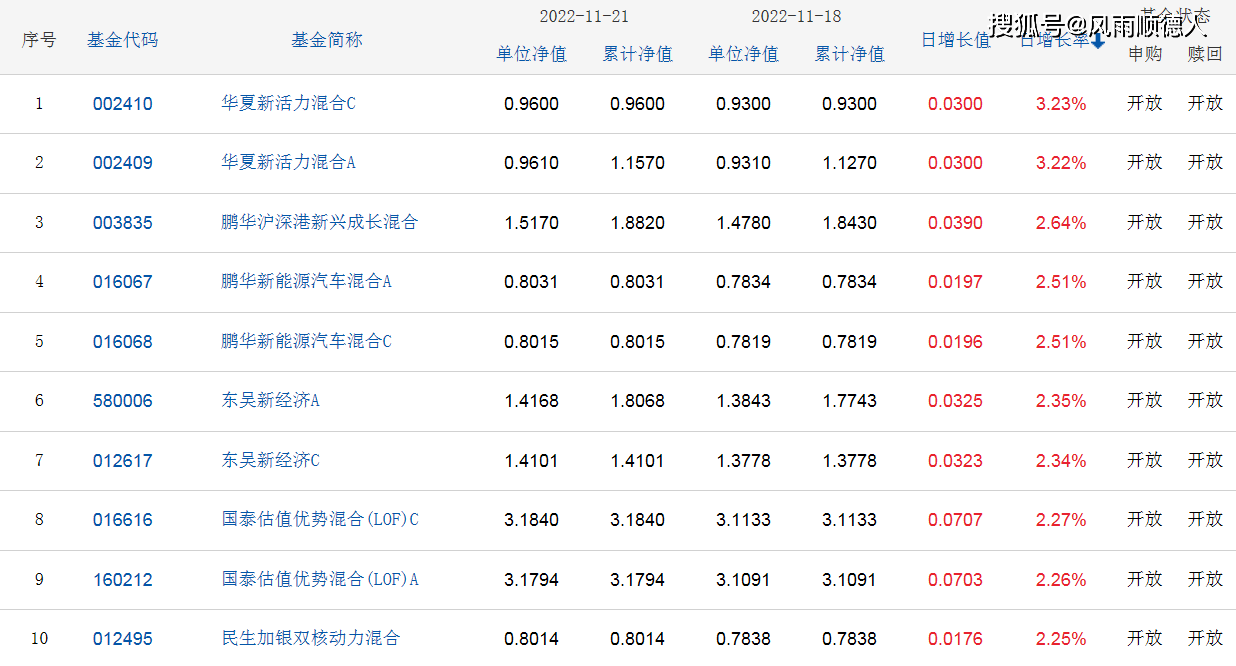This screenshot has width=1236, height=666.
Task: Select daily growth value 0.0390
Action: (955, 223)
